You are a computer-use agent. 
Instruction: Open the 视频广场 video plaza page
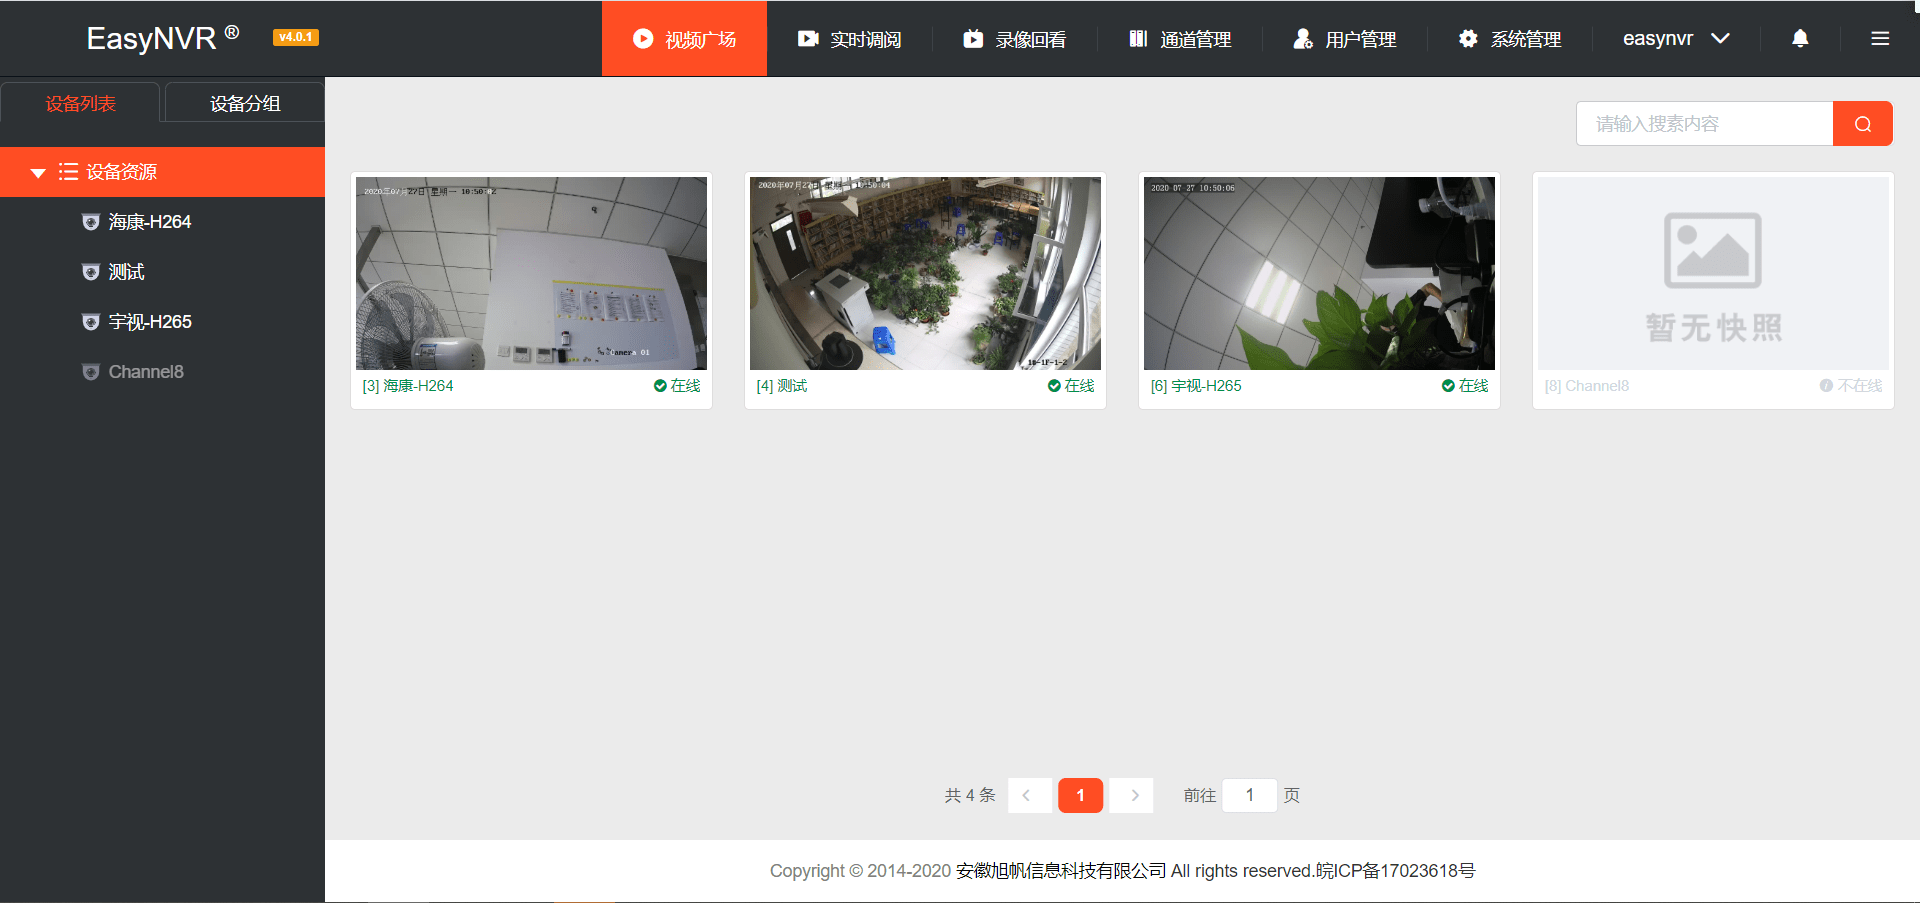[x=684, y=38]
